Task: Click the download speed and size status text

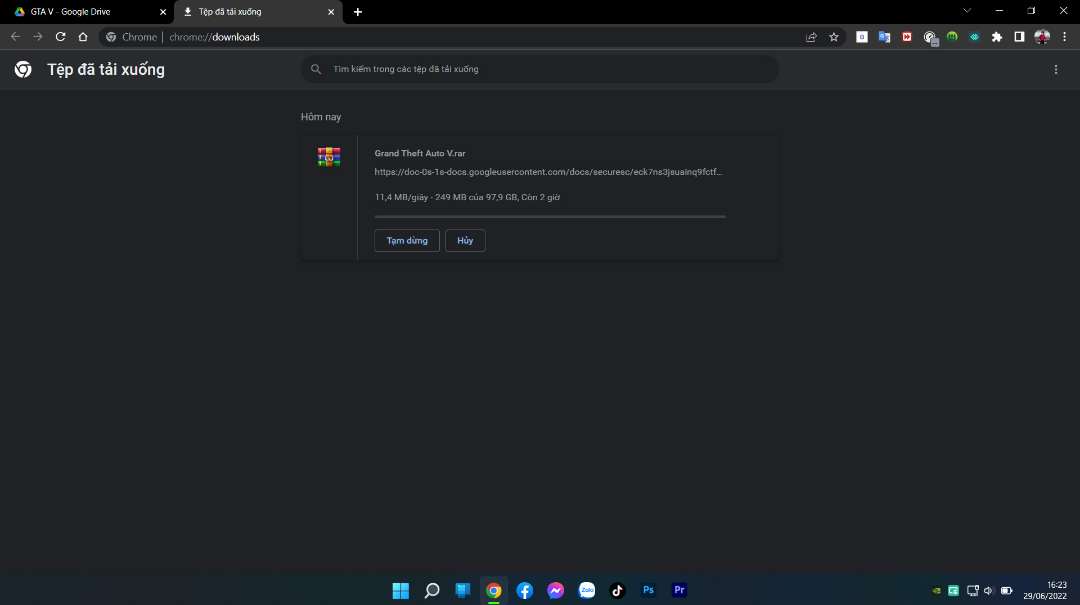Action: pyautogui.click(x=467, y=197)
